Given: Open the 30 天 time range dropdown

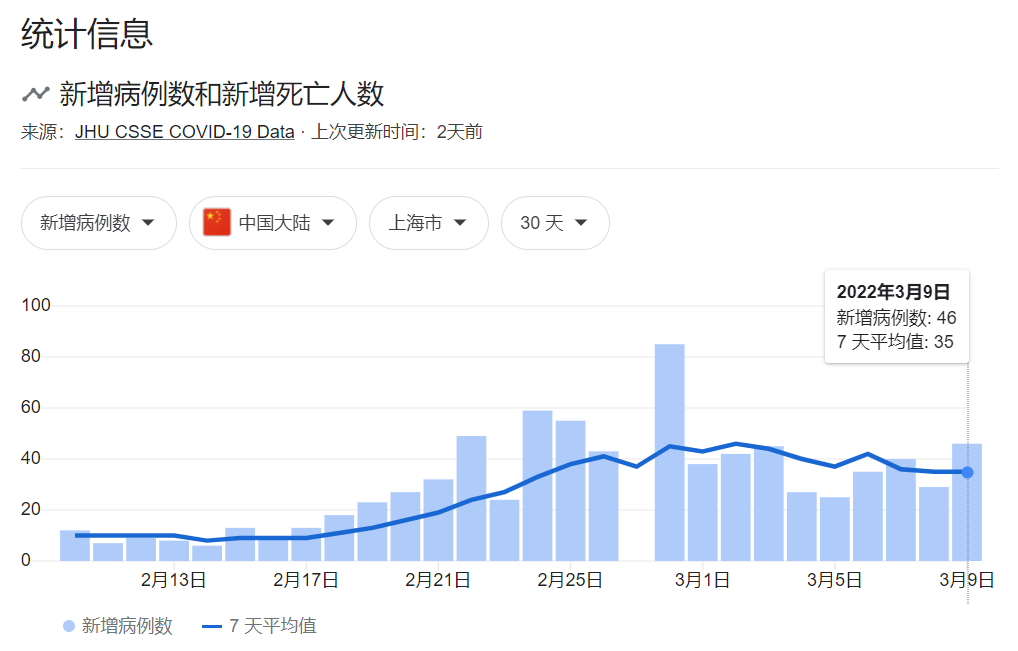Looking at the screenshot, I should point(555,223).
